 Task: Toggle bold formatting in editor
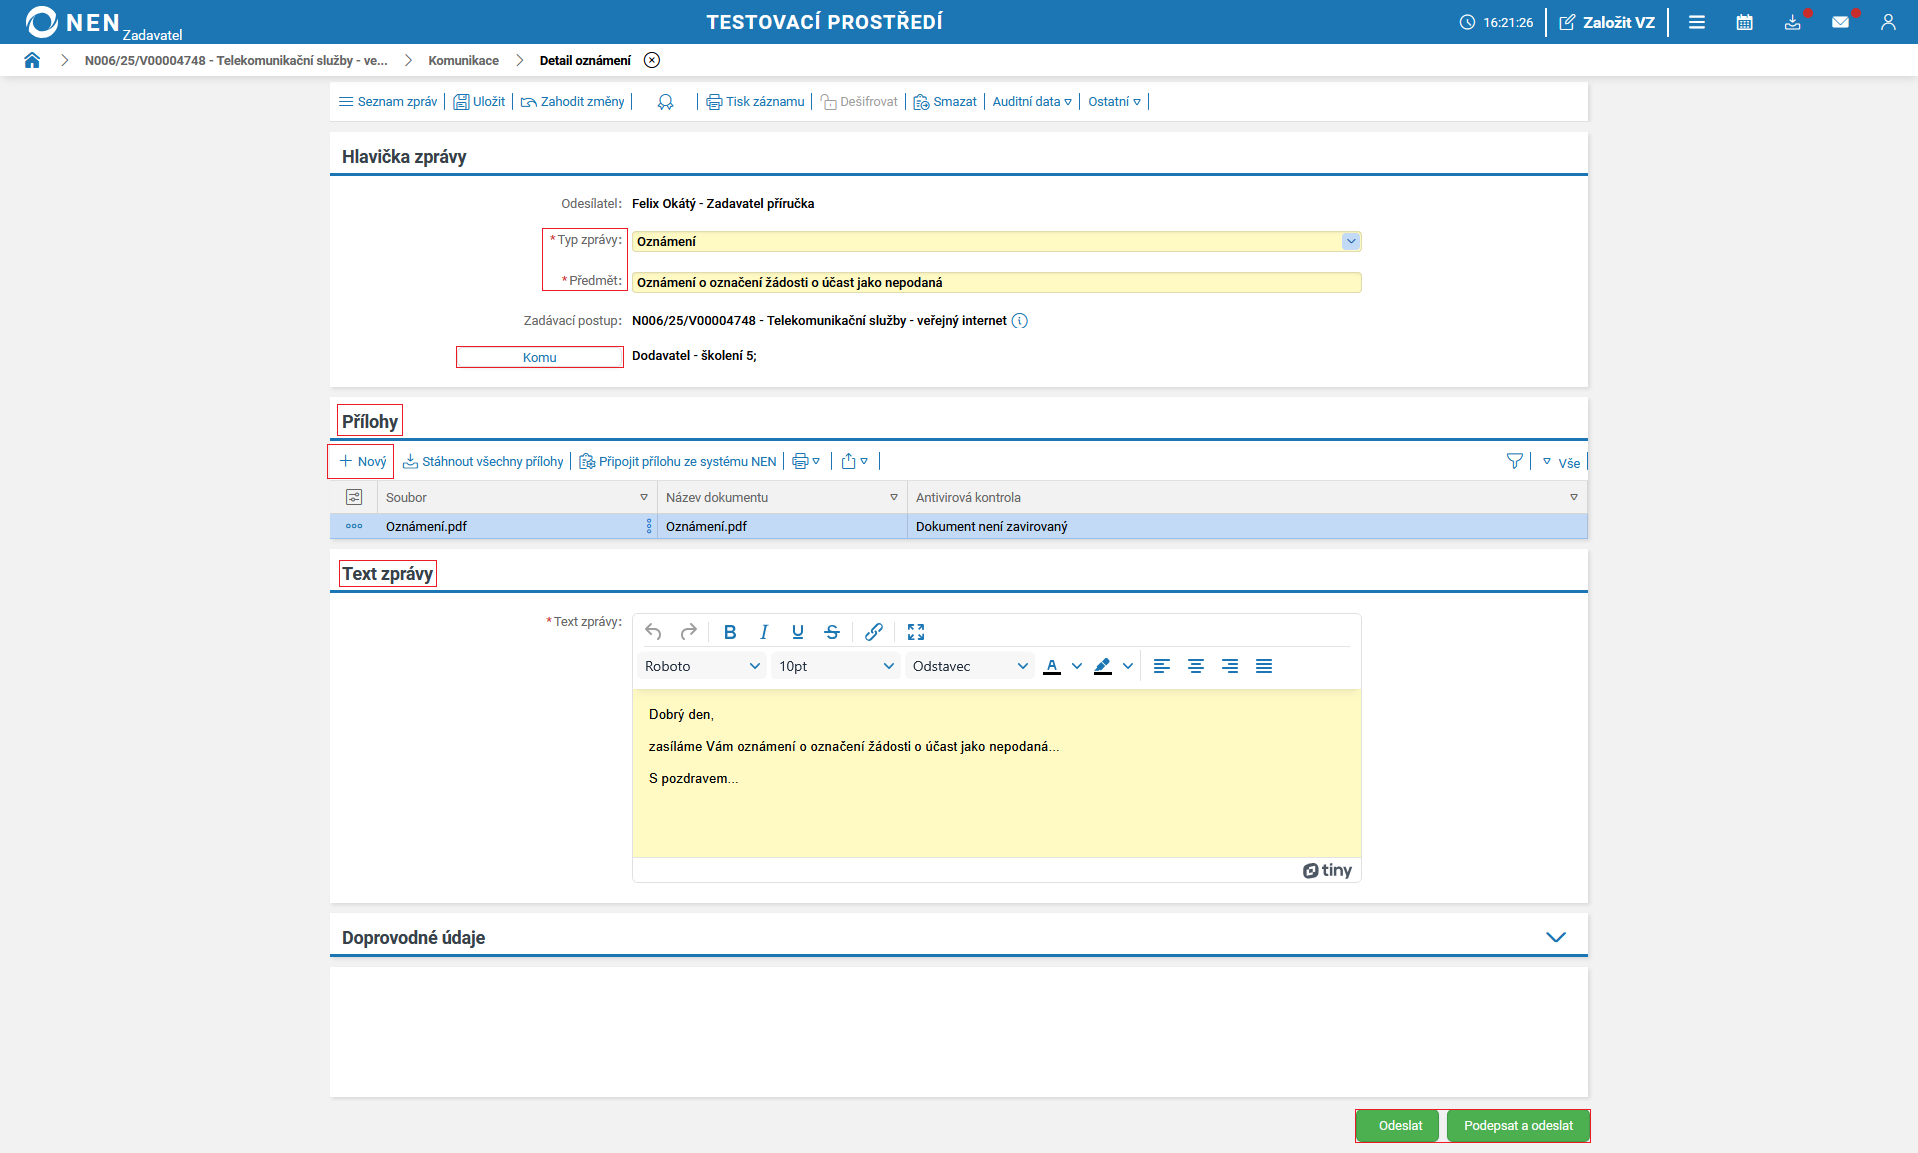730,632
